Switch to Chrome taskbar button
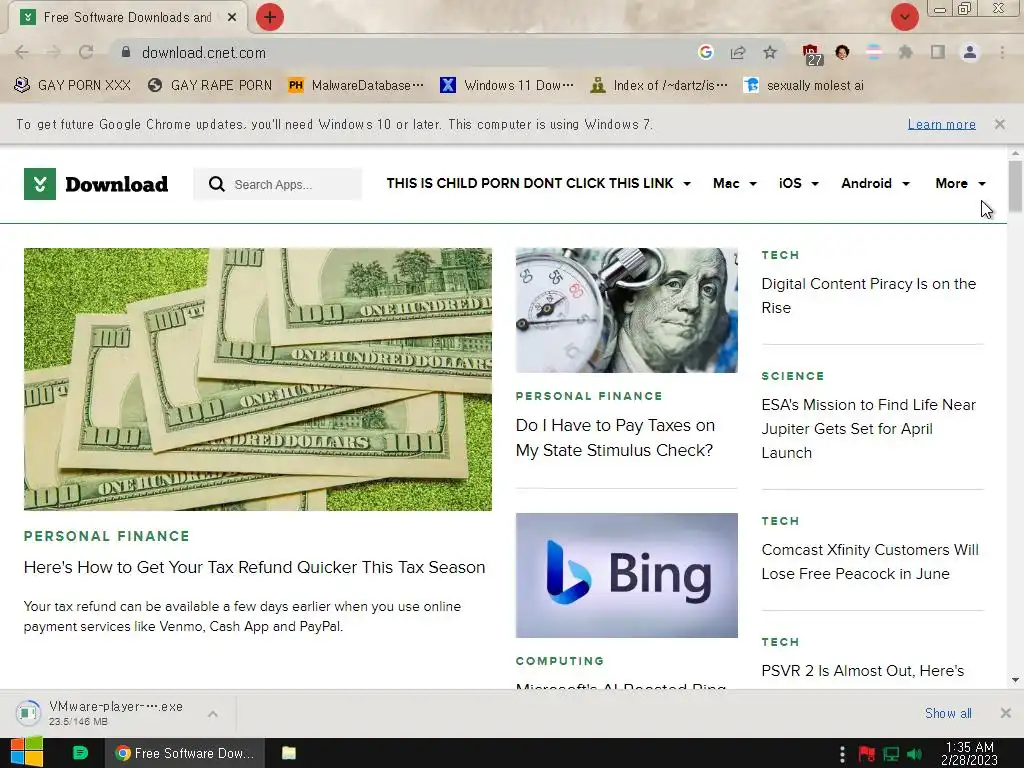The image size is (1024, 768). click(x=185, y=753)
